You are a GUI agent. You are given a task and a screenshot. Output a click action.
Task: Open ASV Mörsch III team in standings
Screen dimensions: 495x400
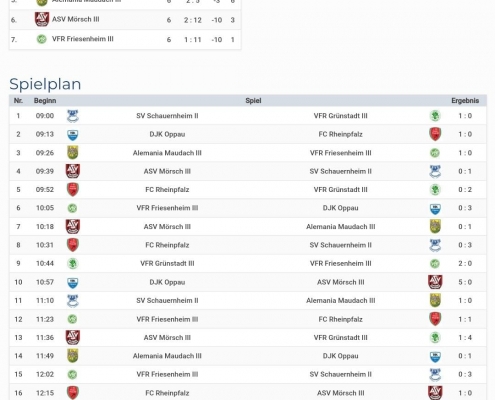(76, 19)
